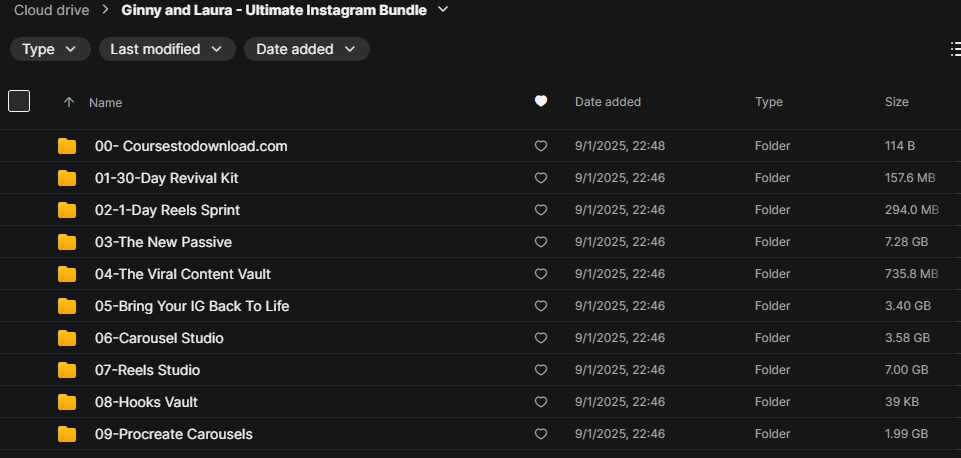Image resolution: width=961 pixels, height=458 pixels.
Task: Toggle favorite on 00- Coursestodownload.com
Action: click(x=541, y=146)
